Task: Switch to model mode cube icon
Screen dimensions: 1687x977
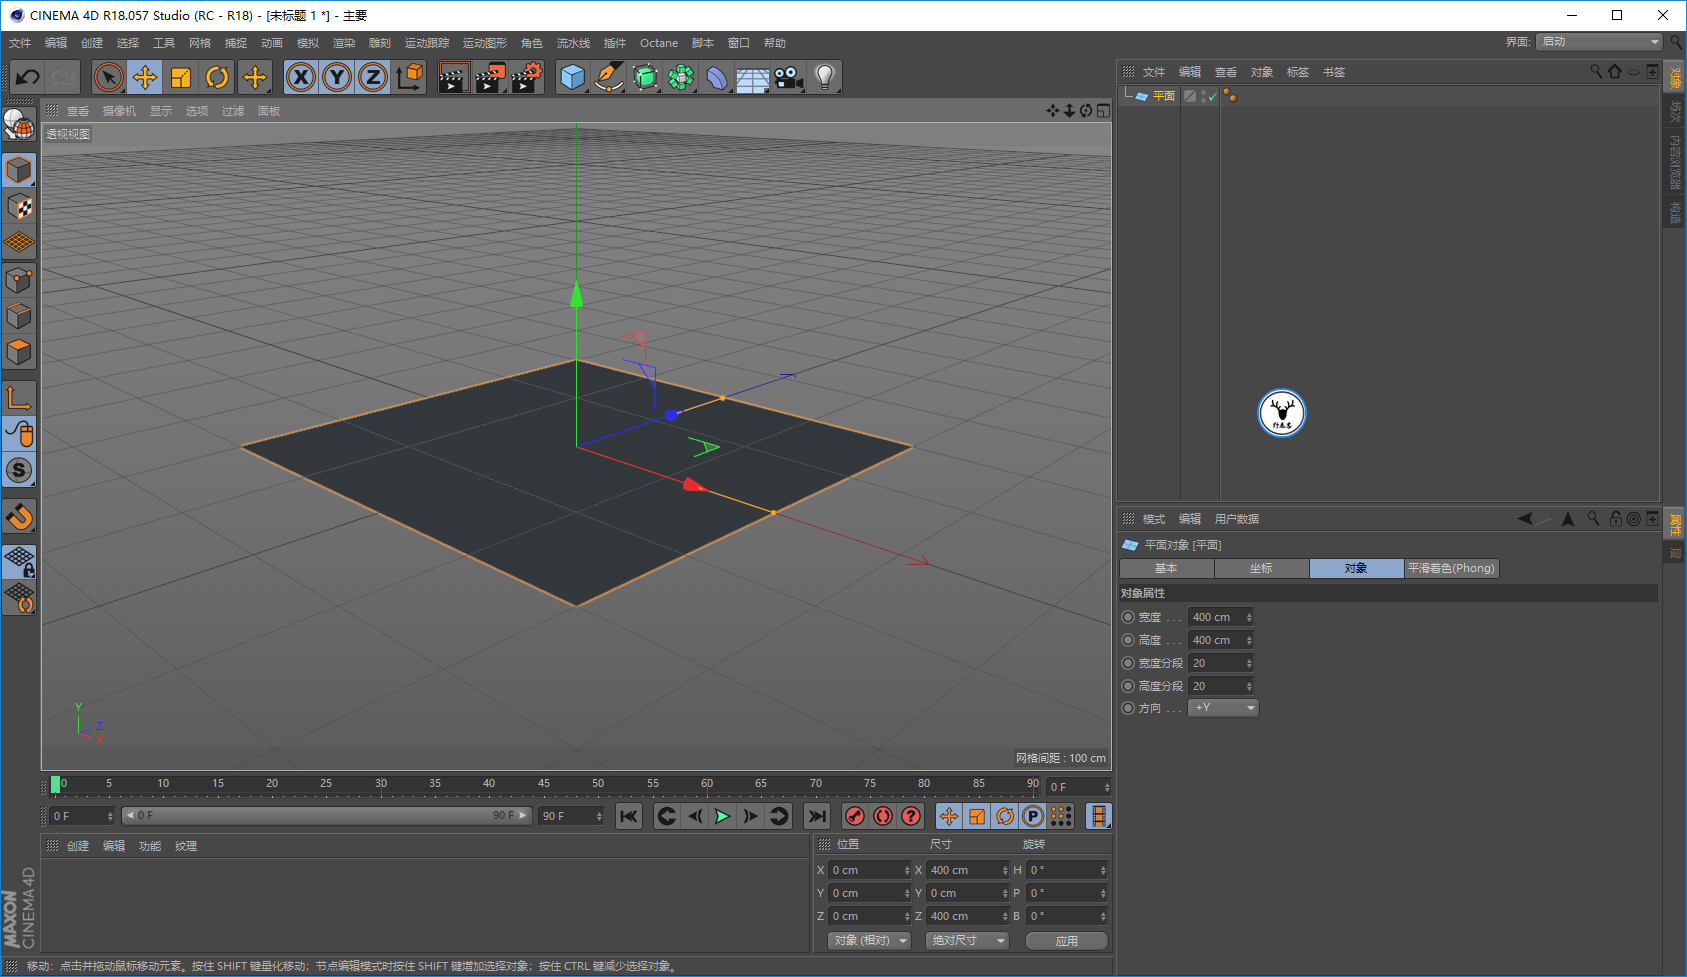Action: pyautogui.click(x=19, y=171)
